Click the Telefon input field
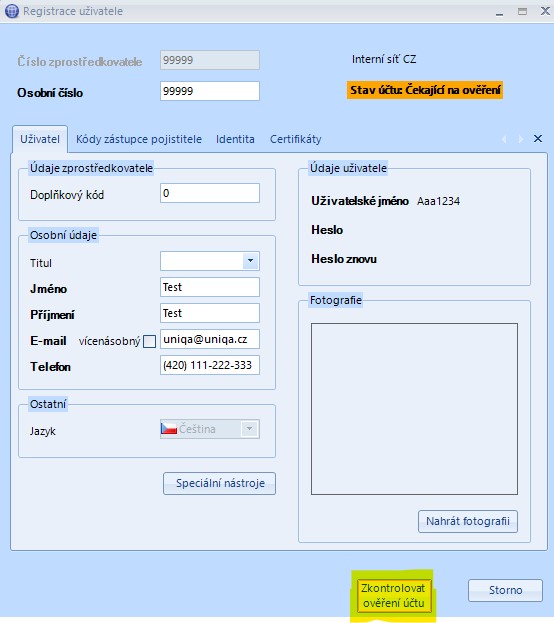 (x=210, y=365)
